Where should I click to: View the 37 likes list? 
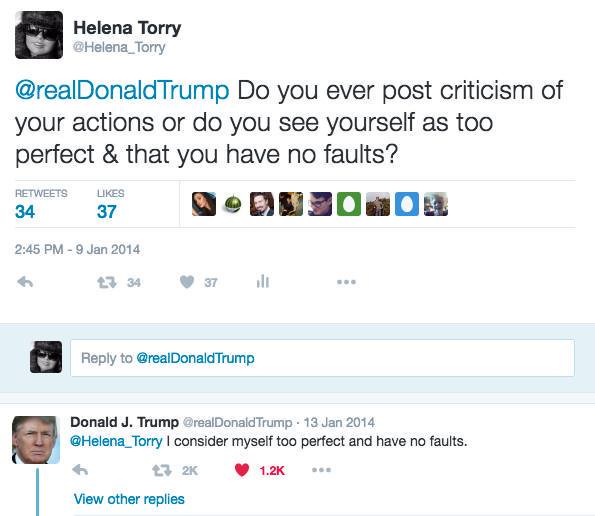(107, 211)
